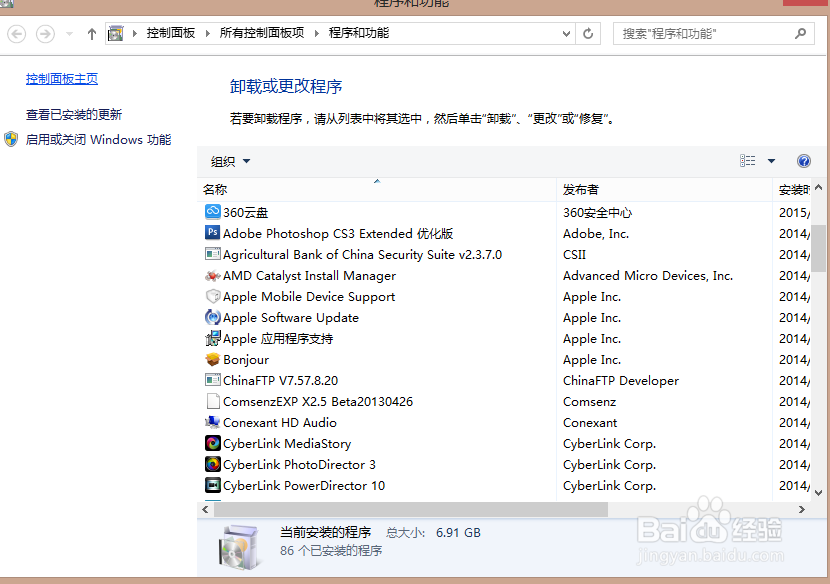Screen dimensions: 830x584
Task: Open the 组织 dropdown menu
Action: pyautogui.click(x=230, y=161)
